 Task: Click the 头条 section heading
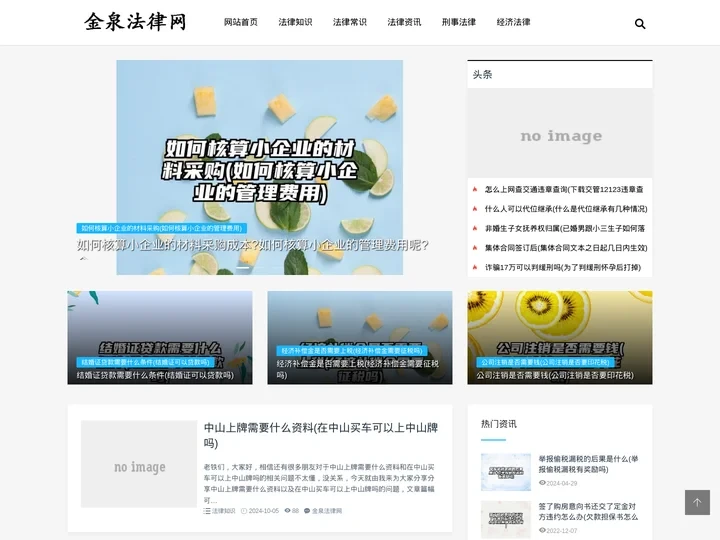(482, 74)
